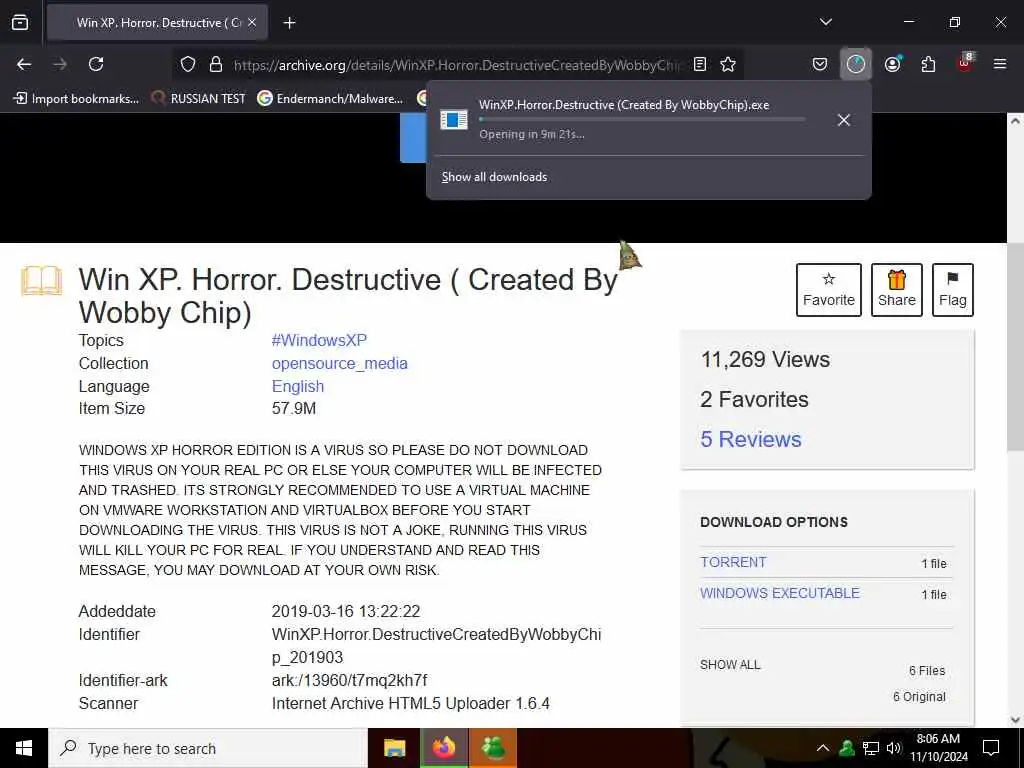Open a new browser tab
Viewport: 1024px width, 768px height.
tap(289, 23)
